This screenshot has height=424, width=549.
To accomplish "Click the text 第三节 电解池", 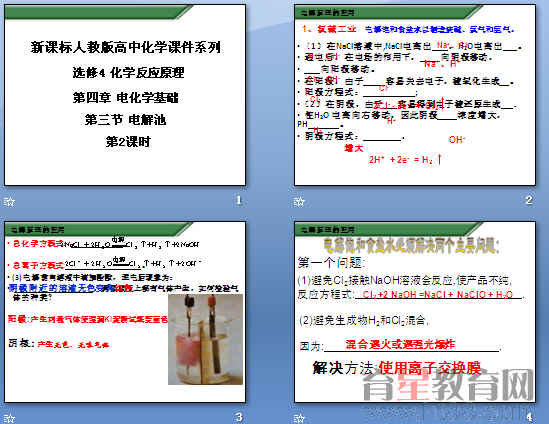I will pyautogui.click(x=125, y=120).
